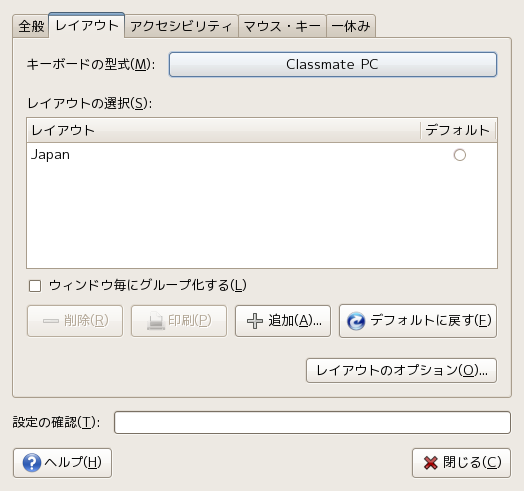
Task: Click the 設定の確認 text field
Action: [x=312, y=423]
